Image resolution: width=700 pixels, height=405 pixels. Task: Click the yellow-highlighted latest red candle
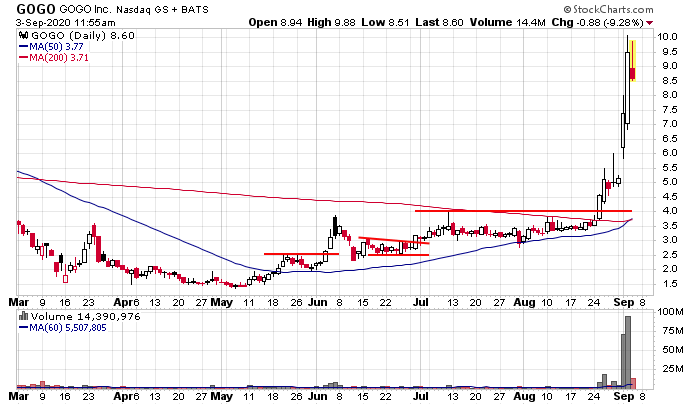[x=633, y=61]
